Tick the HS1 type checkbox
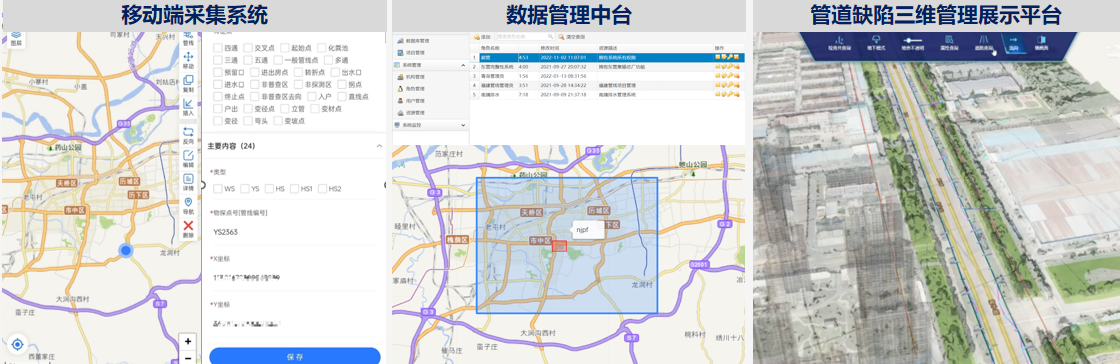This screenshot has width=1120, height=364. [x=294, y=188]
